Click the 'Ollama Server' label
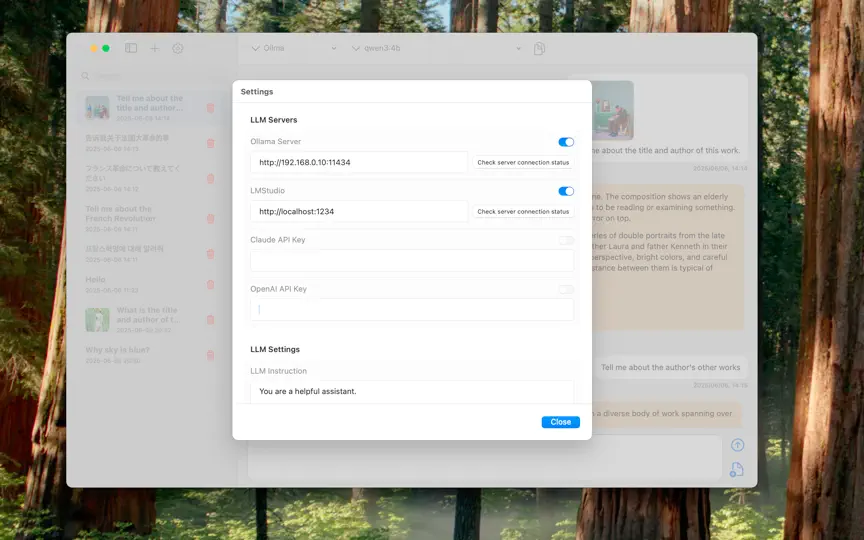Image resolution: width=864 pixels, height=540 pixels. [x=276, y=142]
